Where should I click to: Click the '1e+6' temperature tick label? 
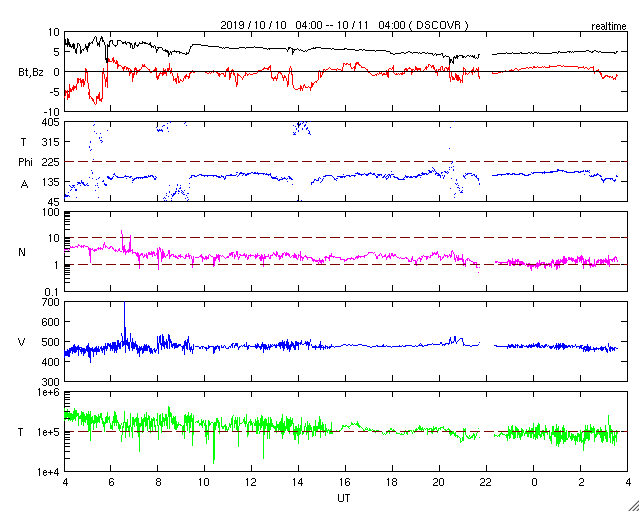pyautogui.click(x=49, y=392)
